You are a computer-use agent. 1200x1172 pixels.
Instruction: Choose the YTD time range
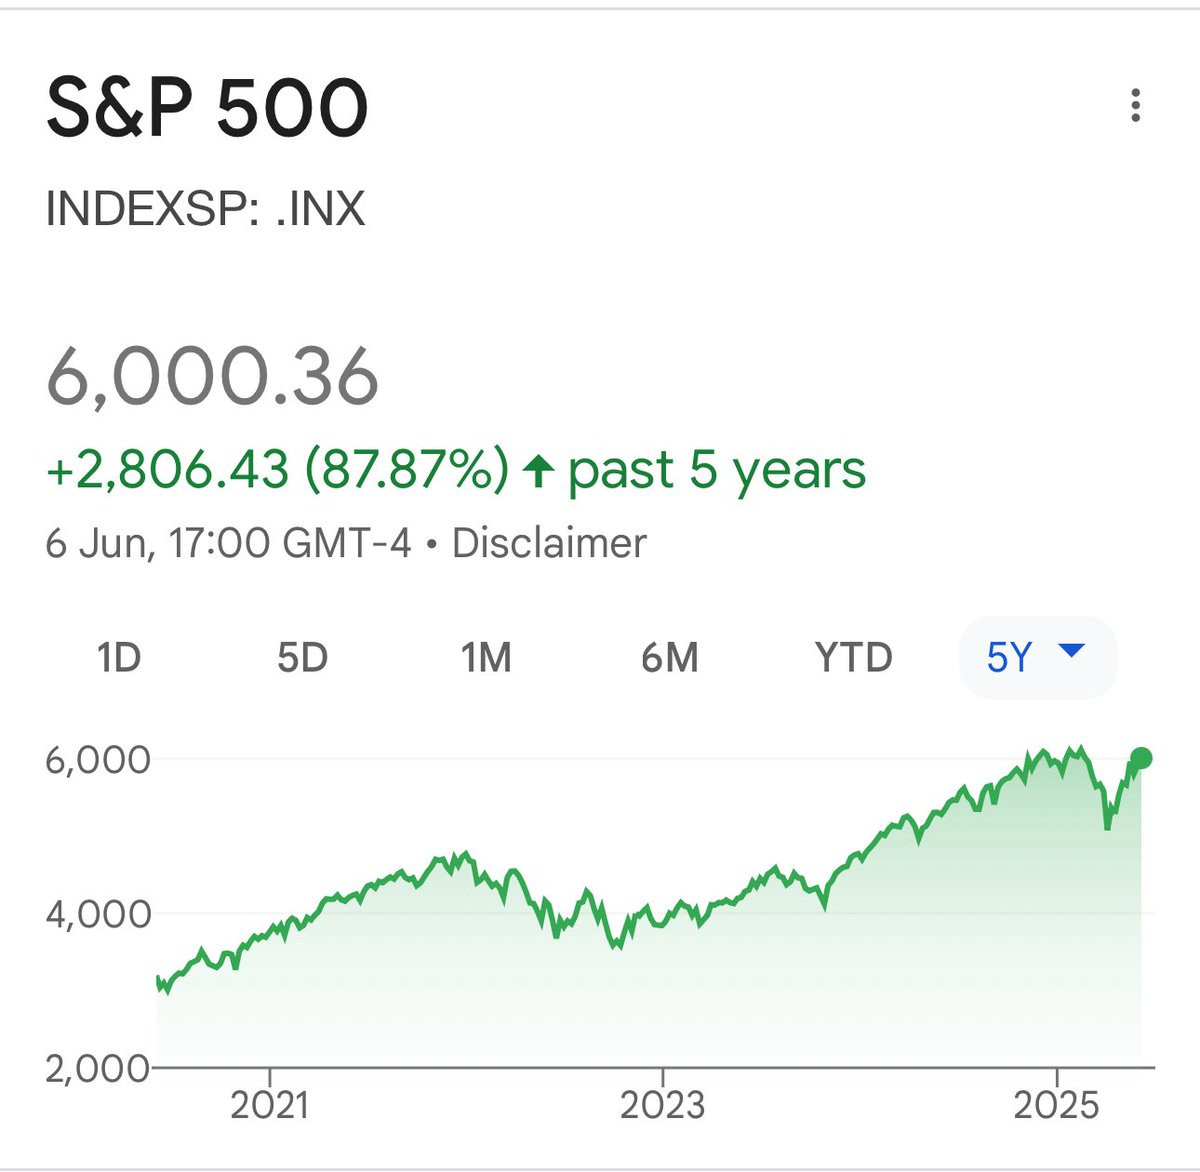(853, 658)
